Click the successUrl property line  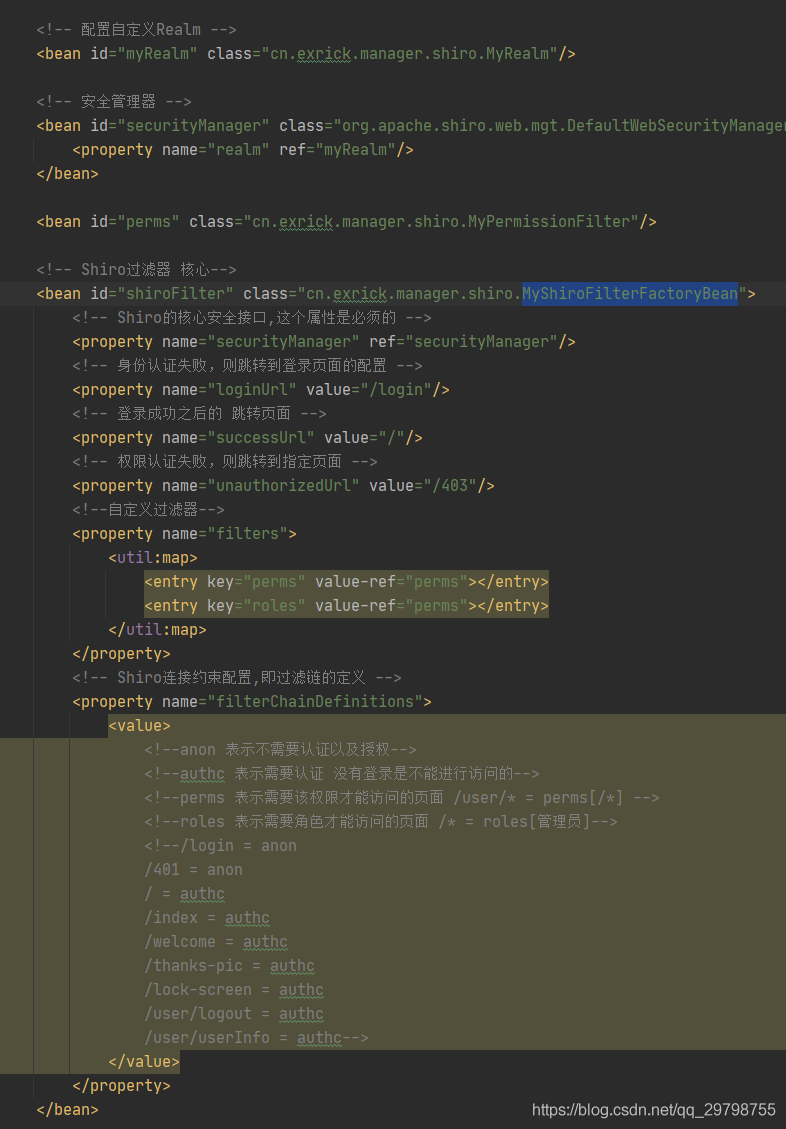point(247,438)
